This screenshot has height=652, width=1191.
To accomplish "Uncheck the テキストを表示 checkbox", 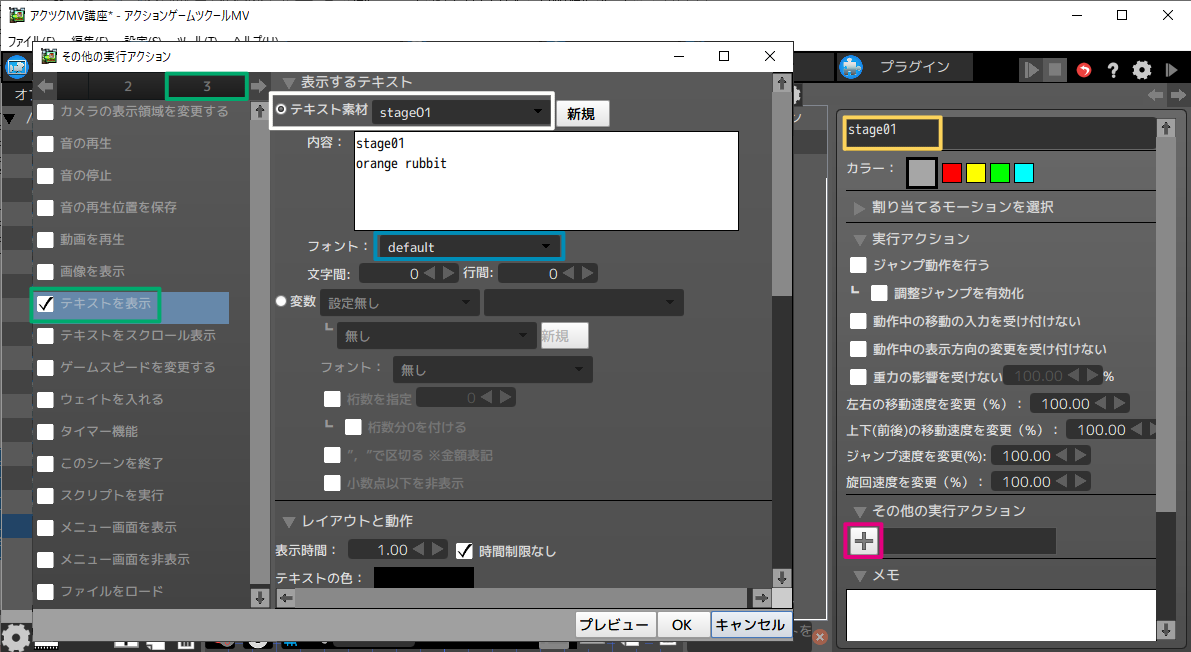I will (x=46, y=303).
